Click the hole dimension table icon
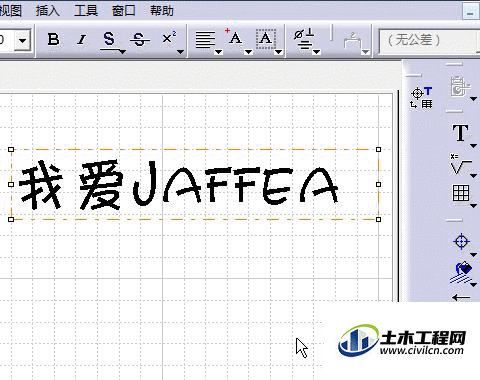Image resolution: width=480 pixels, height=380 pixels. click(421, 97)
